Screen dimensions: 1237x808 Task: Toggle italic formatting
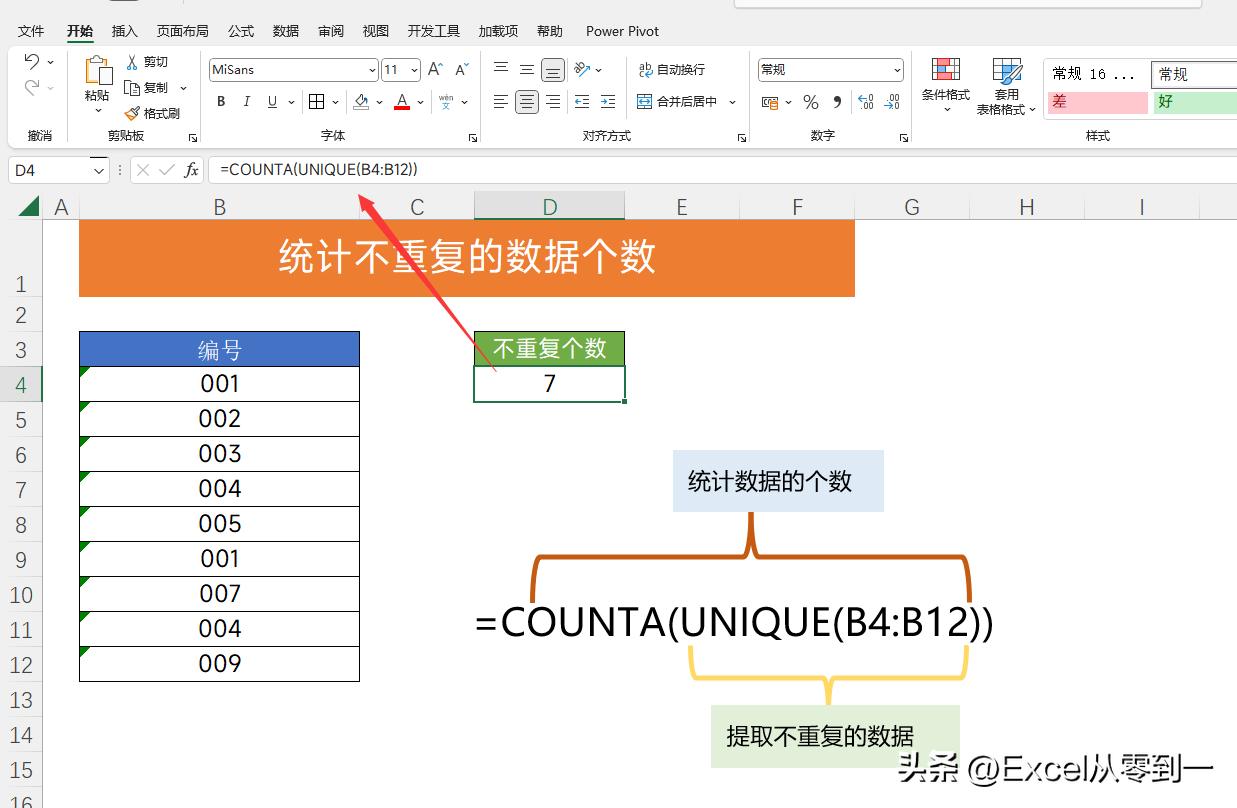coord(246,102)
